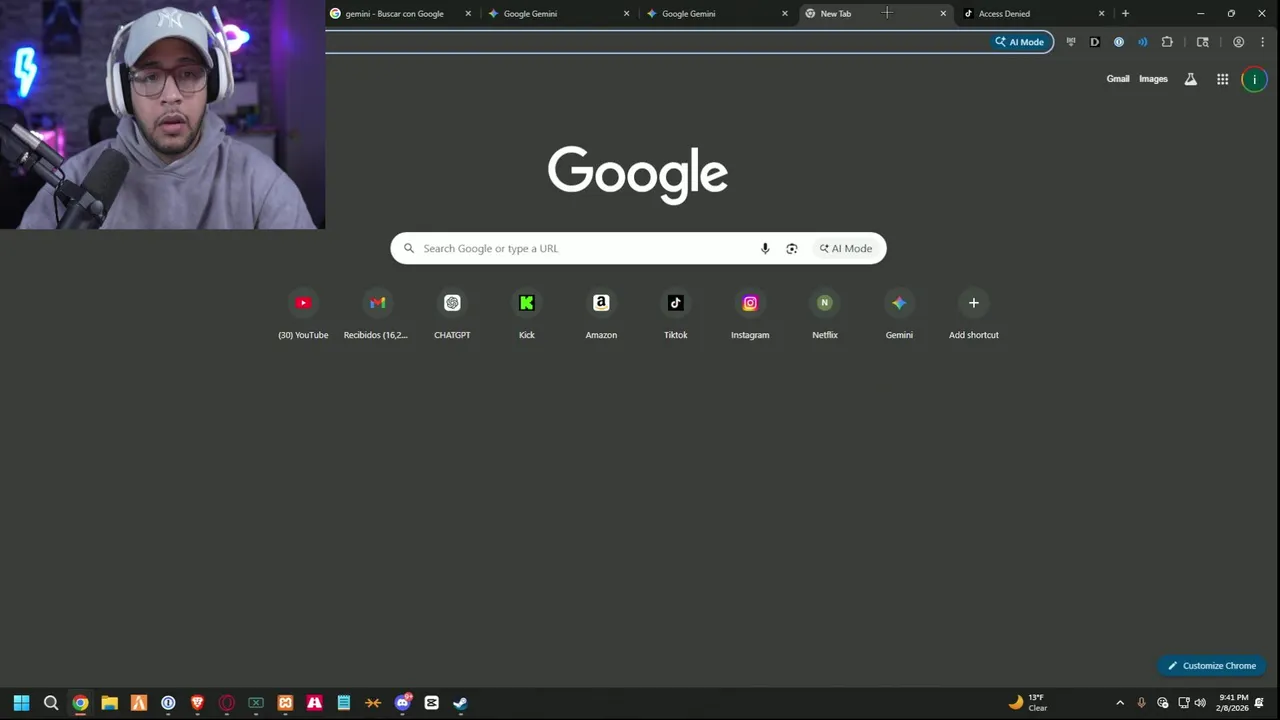The image size is (1280, 720).
Task: Click the 1Password extension icon in toolbar
Action: (x=1119, y=42)
